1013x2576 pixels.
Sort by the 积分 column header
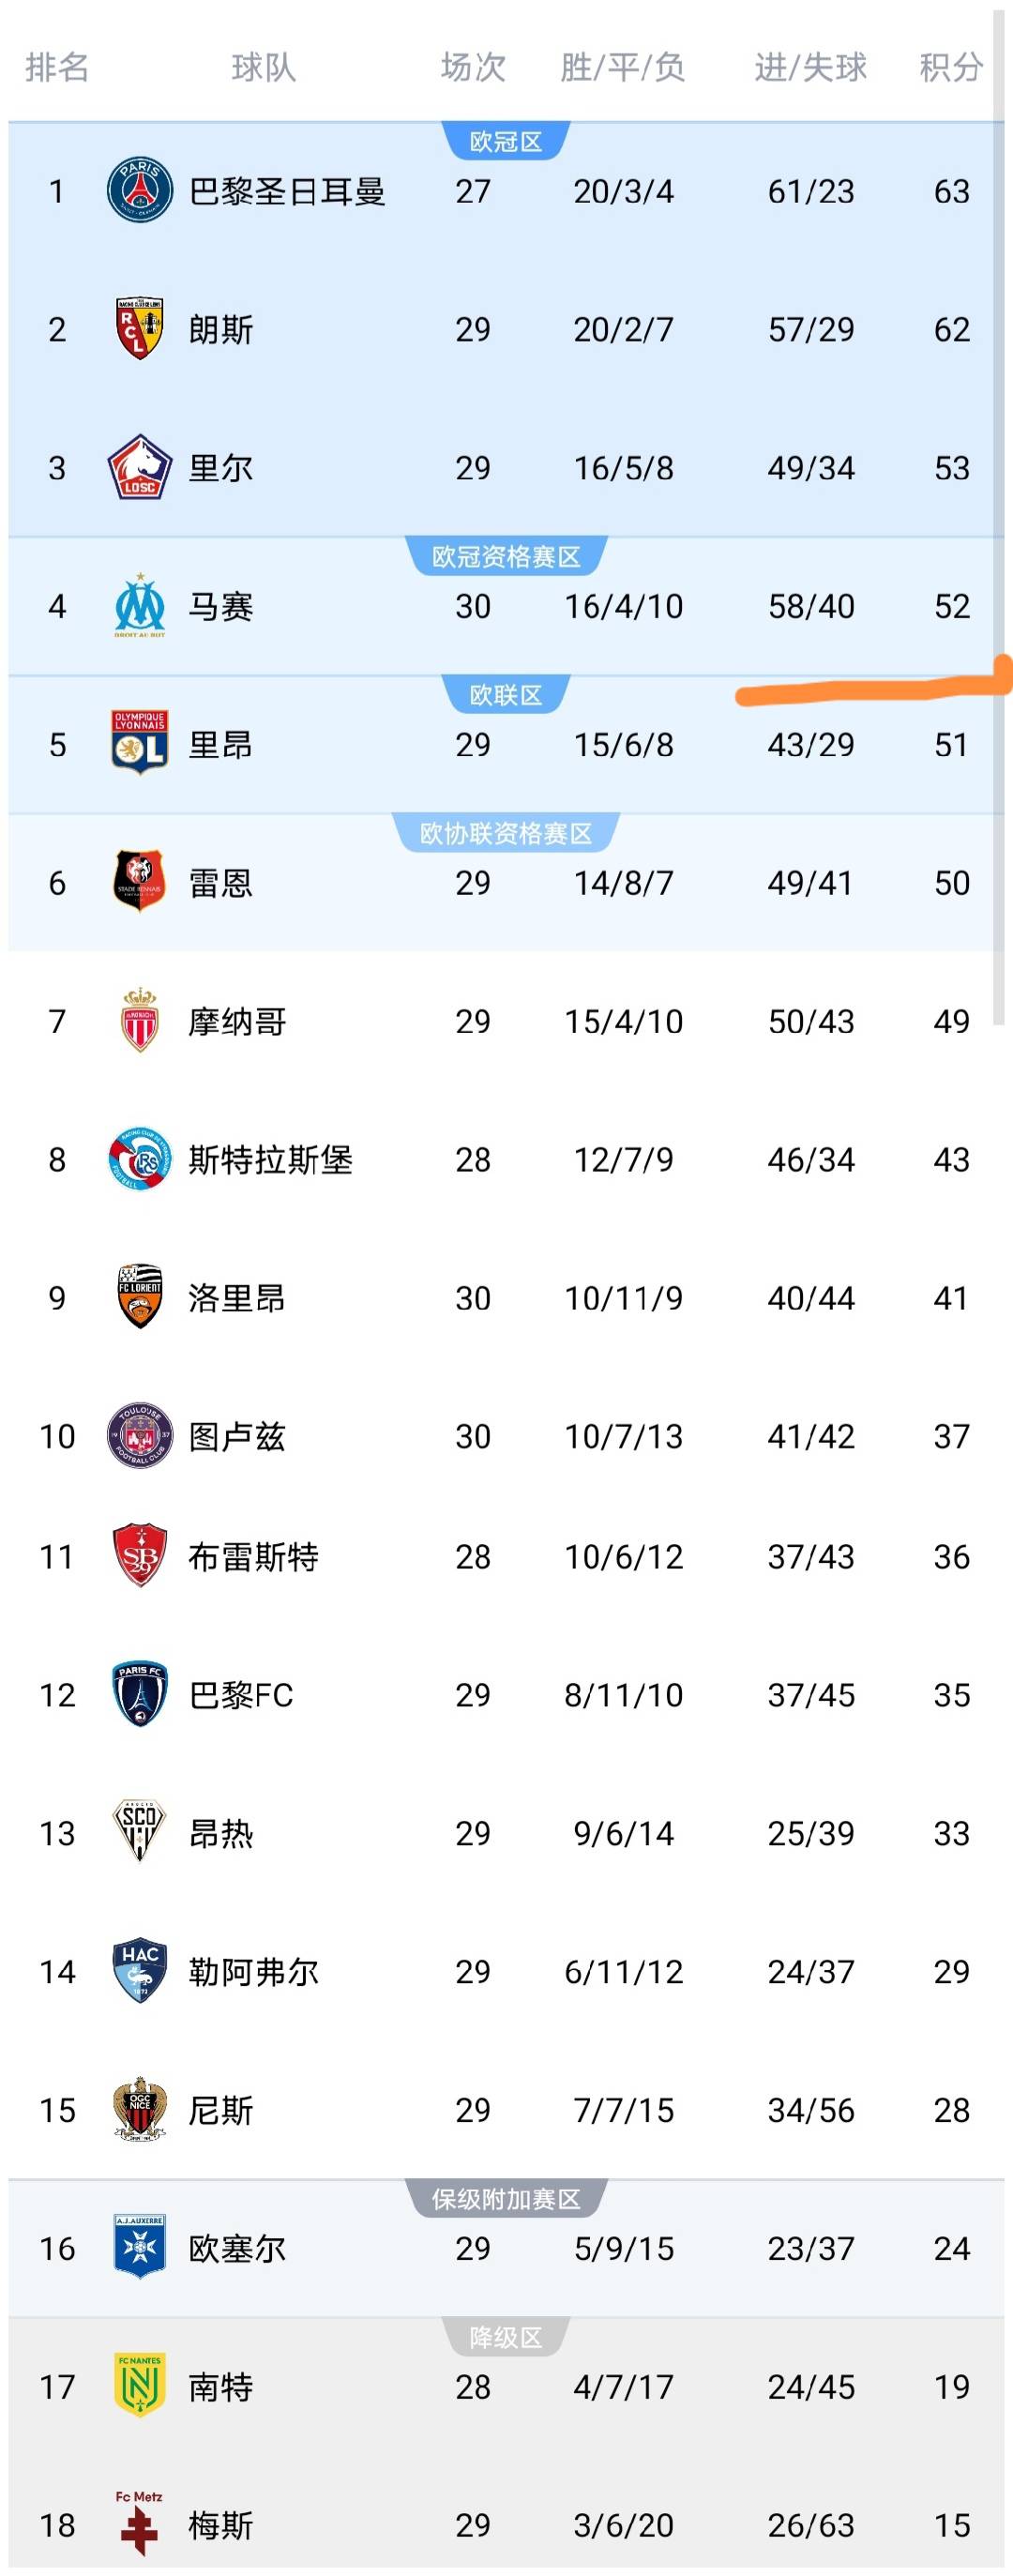click(951, 68)
